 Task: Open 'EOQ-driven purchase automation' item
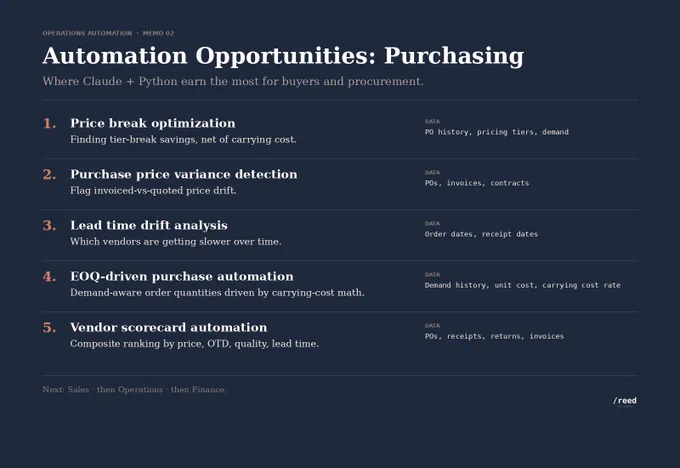[x=182, y=276]
